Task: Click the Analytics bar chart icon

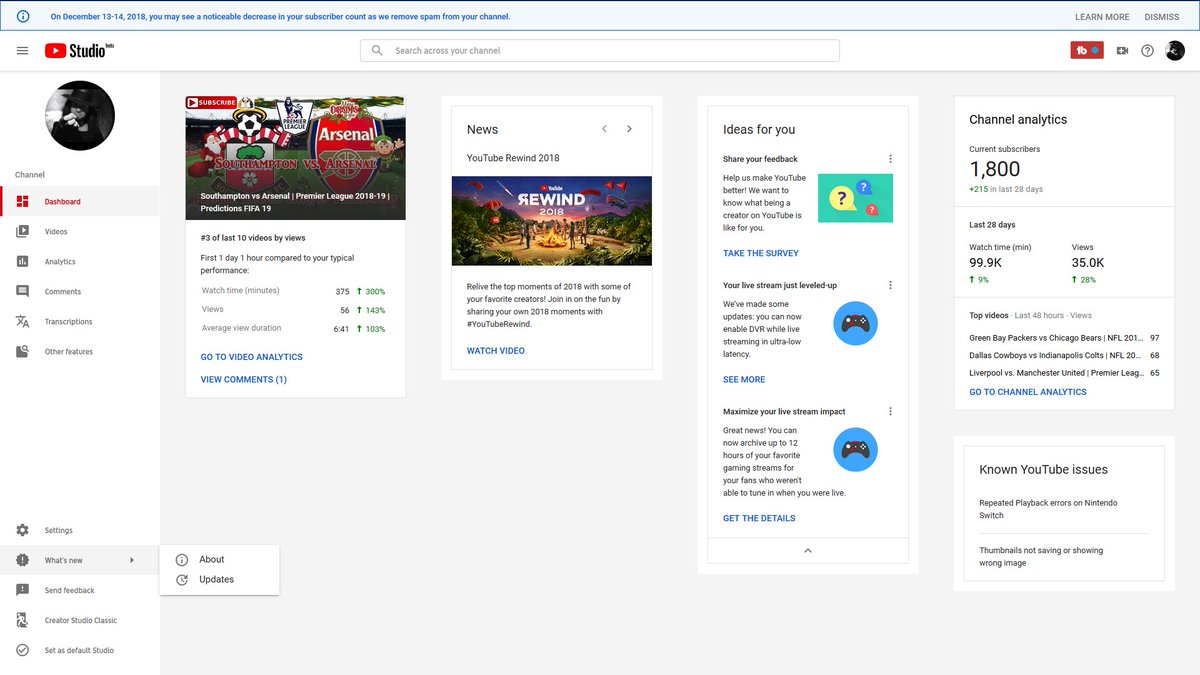Action: [x=22, y=262]
